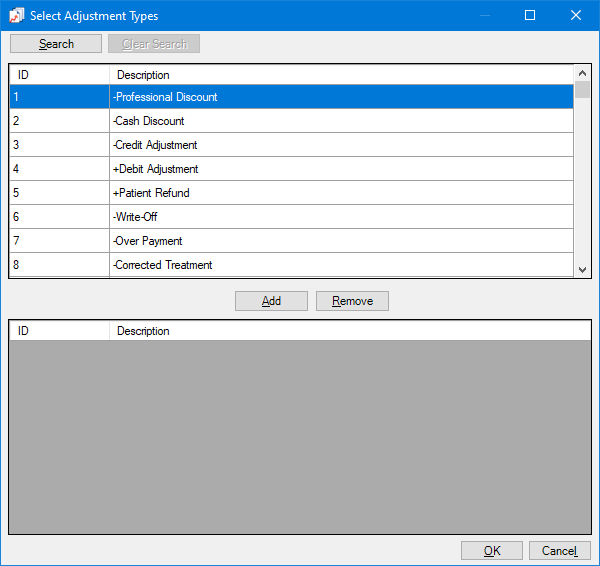Select the Patient Refund row

click(x=151, y=193)
